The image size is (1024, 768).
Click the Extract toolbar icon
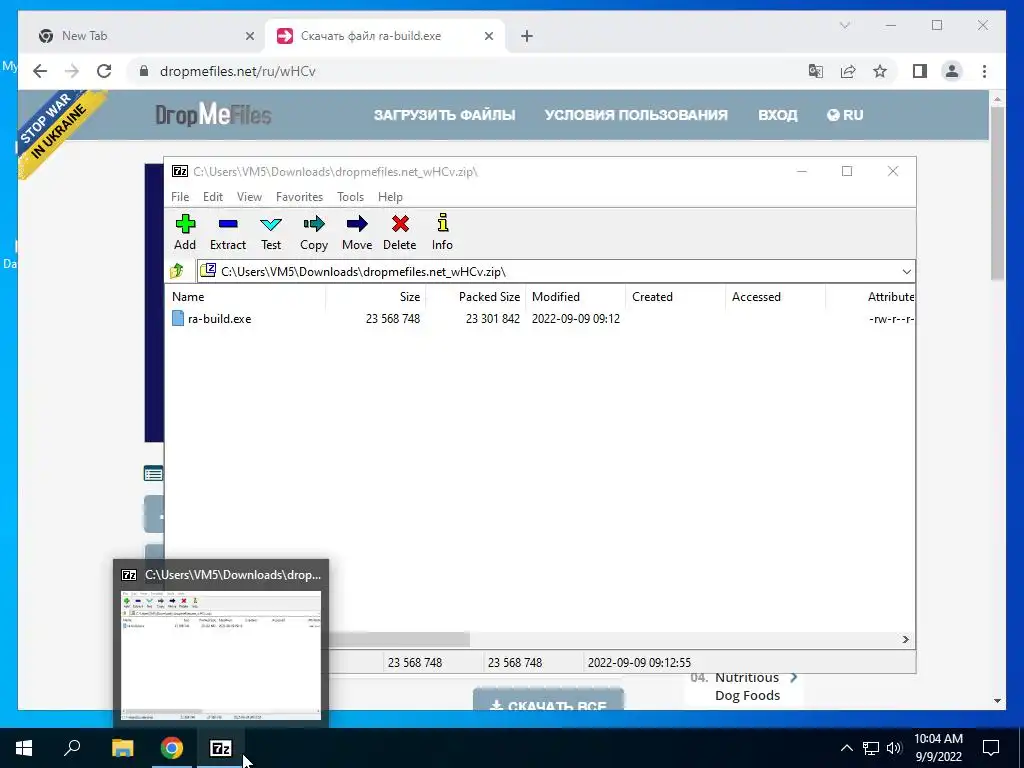228,232
